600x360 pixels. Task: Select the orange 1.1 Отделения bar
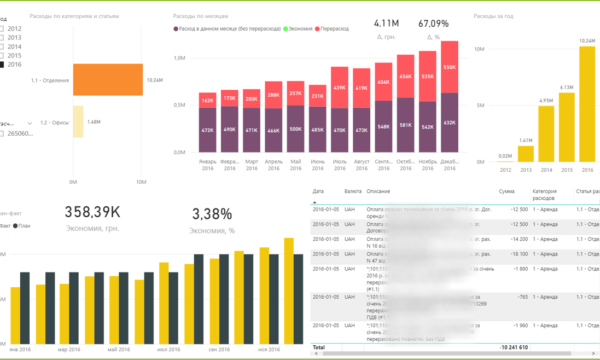click(x=108, y=80)
